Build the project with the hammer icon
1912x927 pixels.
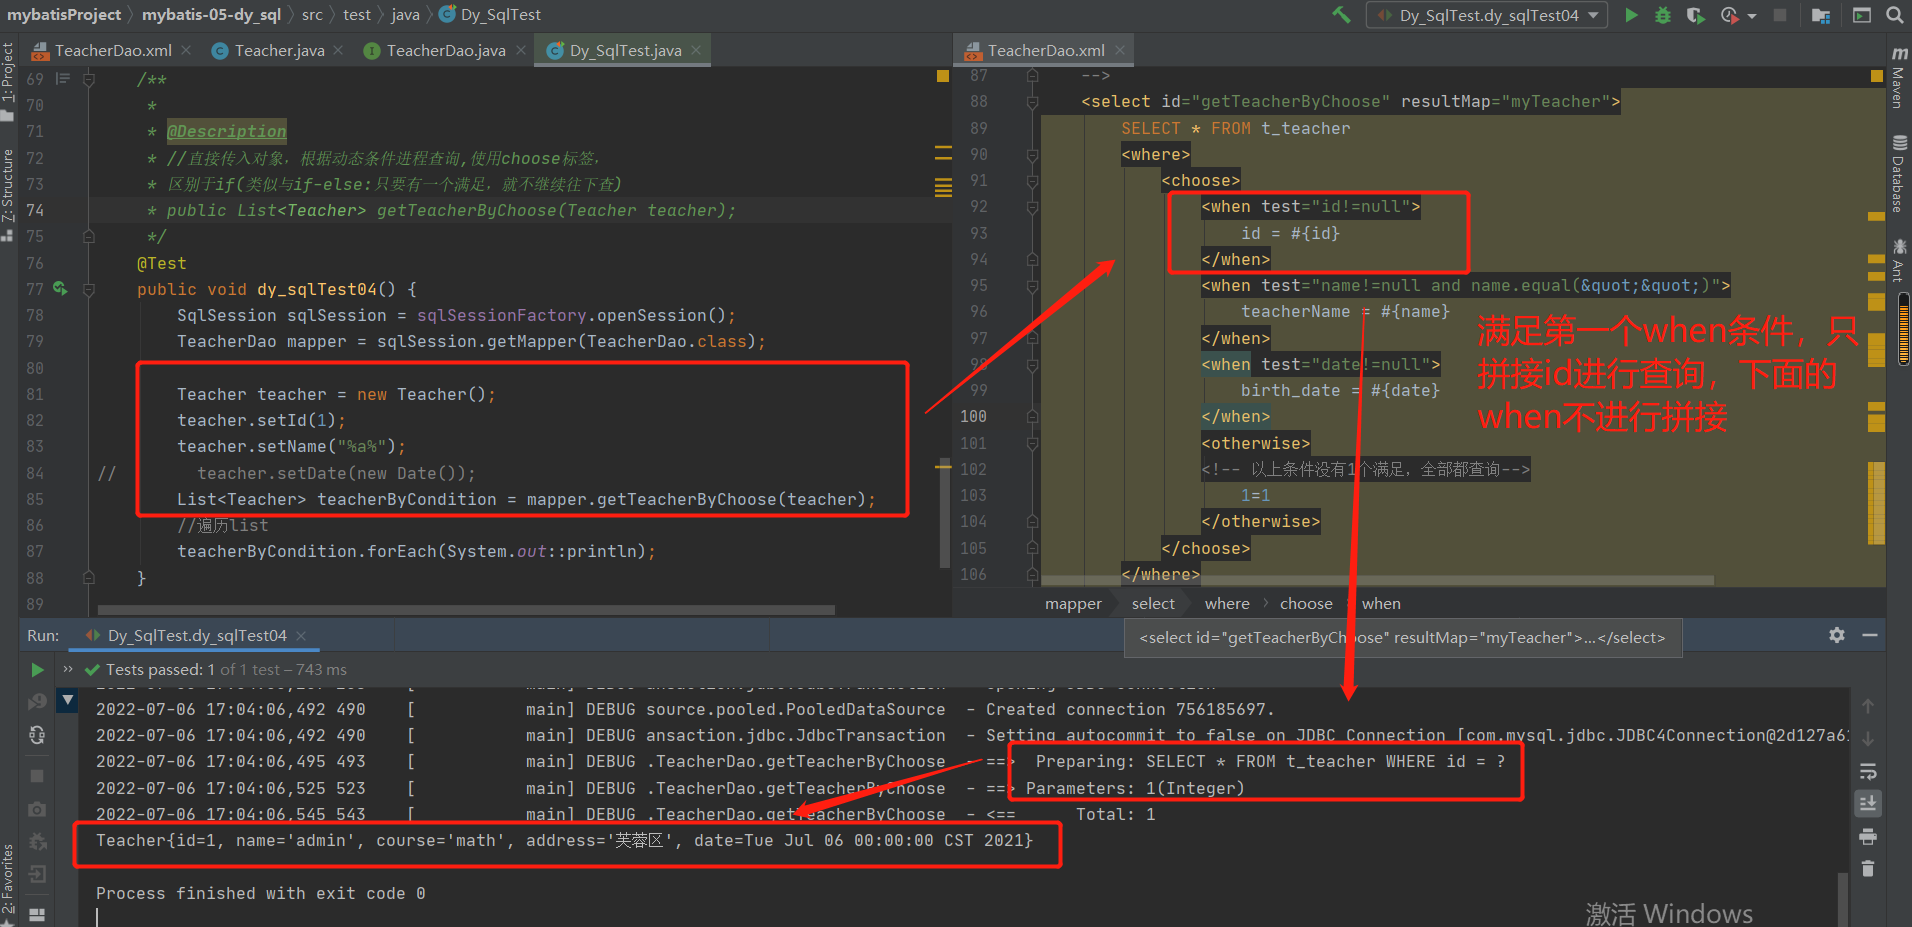(x=1341, y=15)
